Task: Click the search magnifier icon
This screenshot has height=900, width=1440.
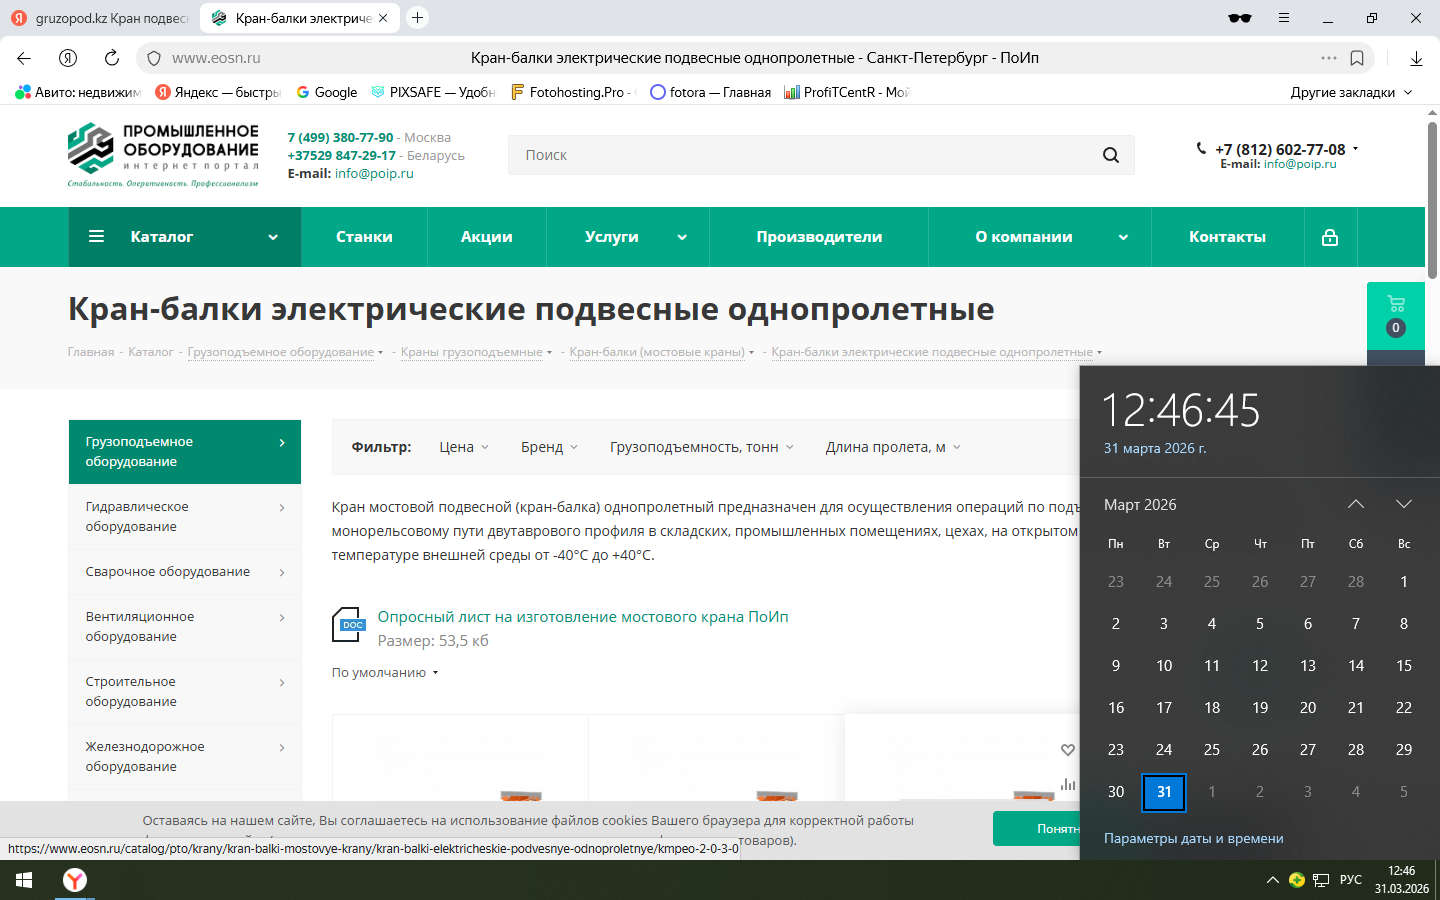Action: 1110,155
